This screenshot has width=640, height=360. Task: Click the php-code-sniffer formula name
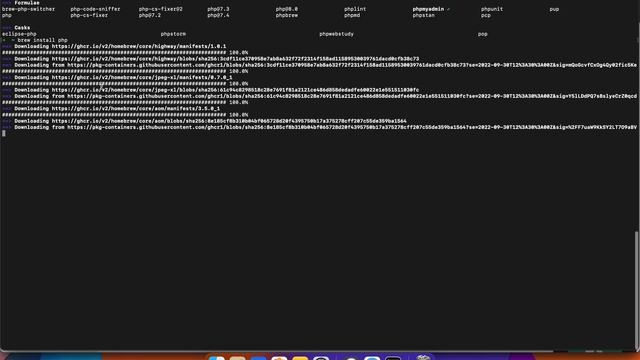click(x=95, y=9)
